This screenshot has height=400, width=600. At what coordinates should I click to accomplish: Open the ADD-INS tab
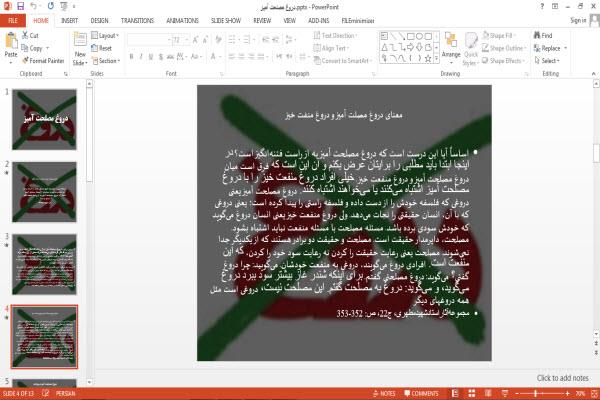coord(318,20)
